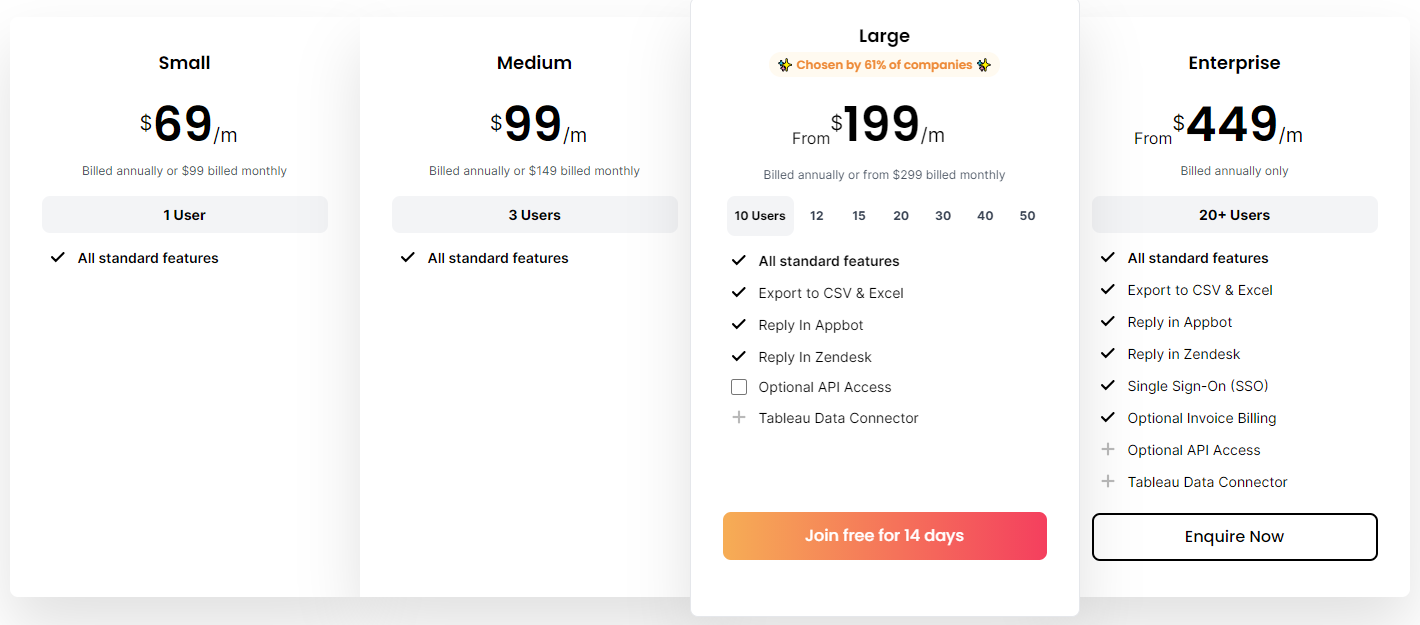Screen dimensions: 1420x625
Task: Click the 1 User box in Small plan
Action: tap(185, 215)
